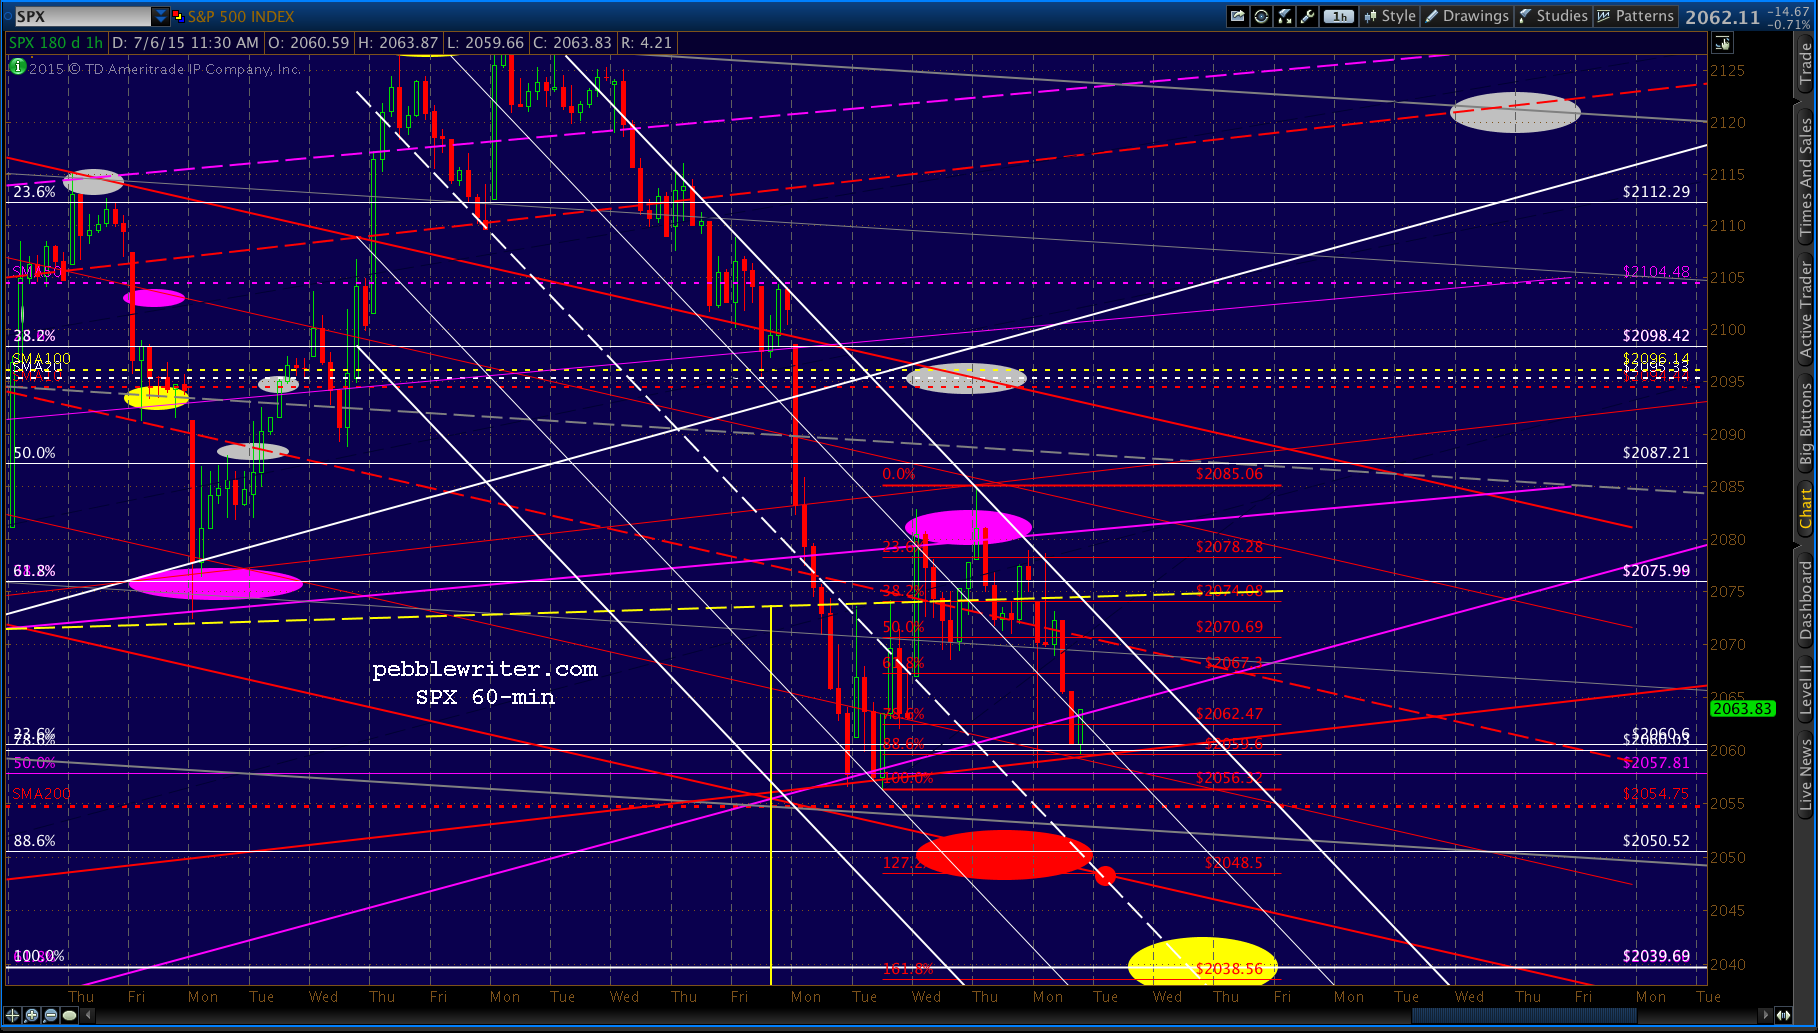This screenshot has width=1818, height=1033.
Task: Open the Level II side tab
Action: [1805, 689]
